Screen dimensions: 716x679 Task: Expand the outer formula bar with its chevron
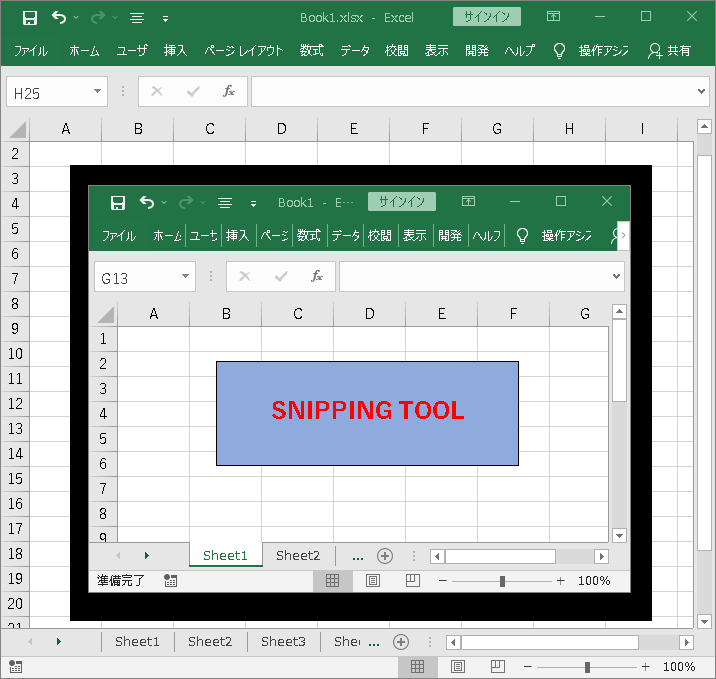pyautogui.click(x=701, y=91)
